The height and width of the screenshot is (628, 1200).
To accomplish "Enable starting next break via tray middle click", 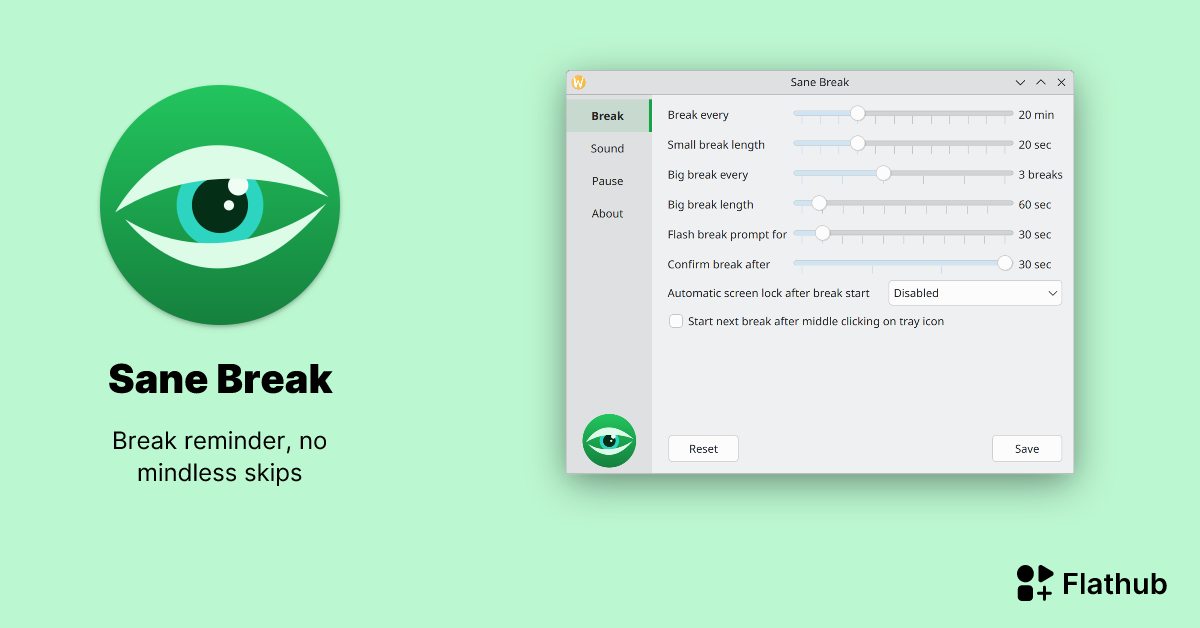I will click(676, 321).
